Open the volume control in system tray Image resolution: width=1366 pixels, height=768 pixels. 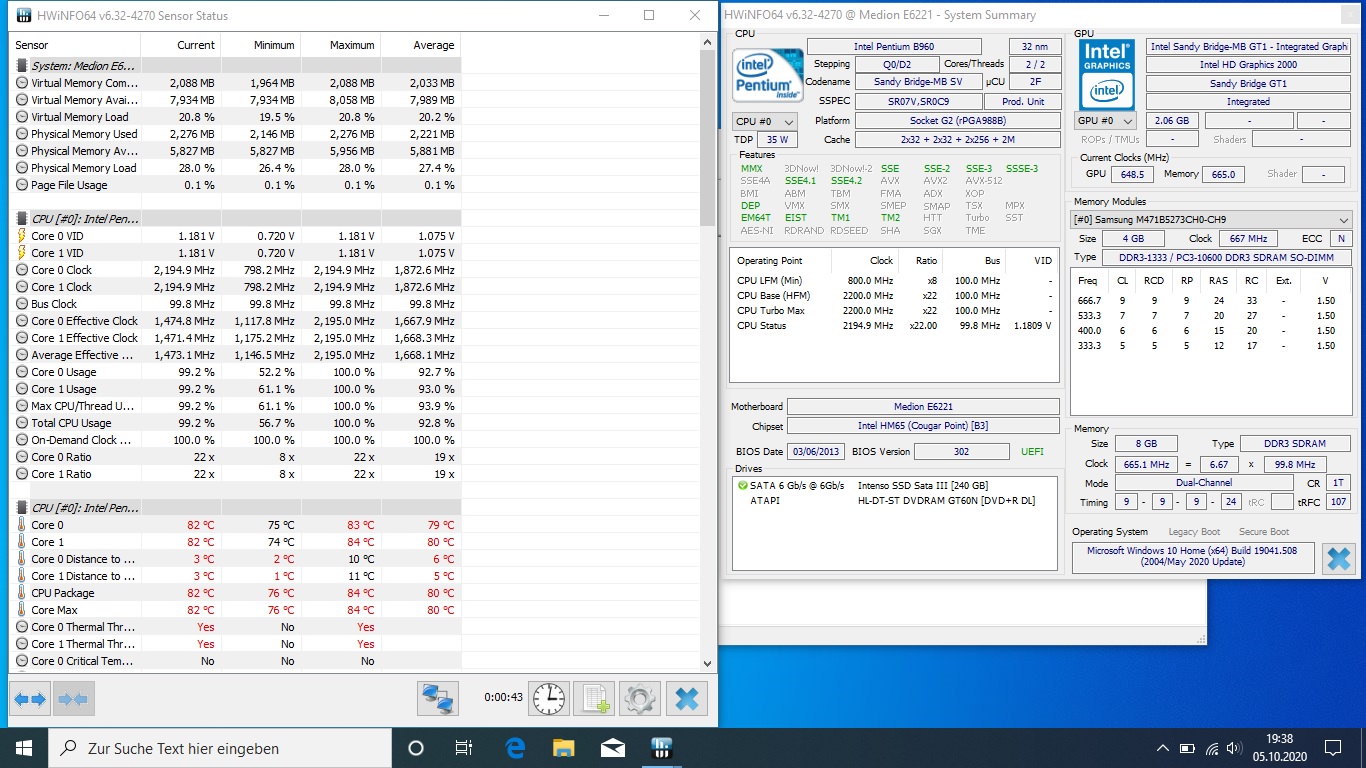pos(1236,748)
